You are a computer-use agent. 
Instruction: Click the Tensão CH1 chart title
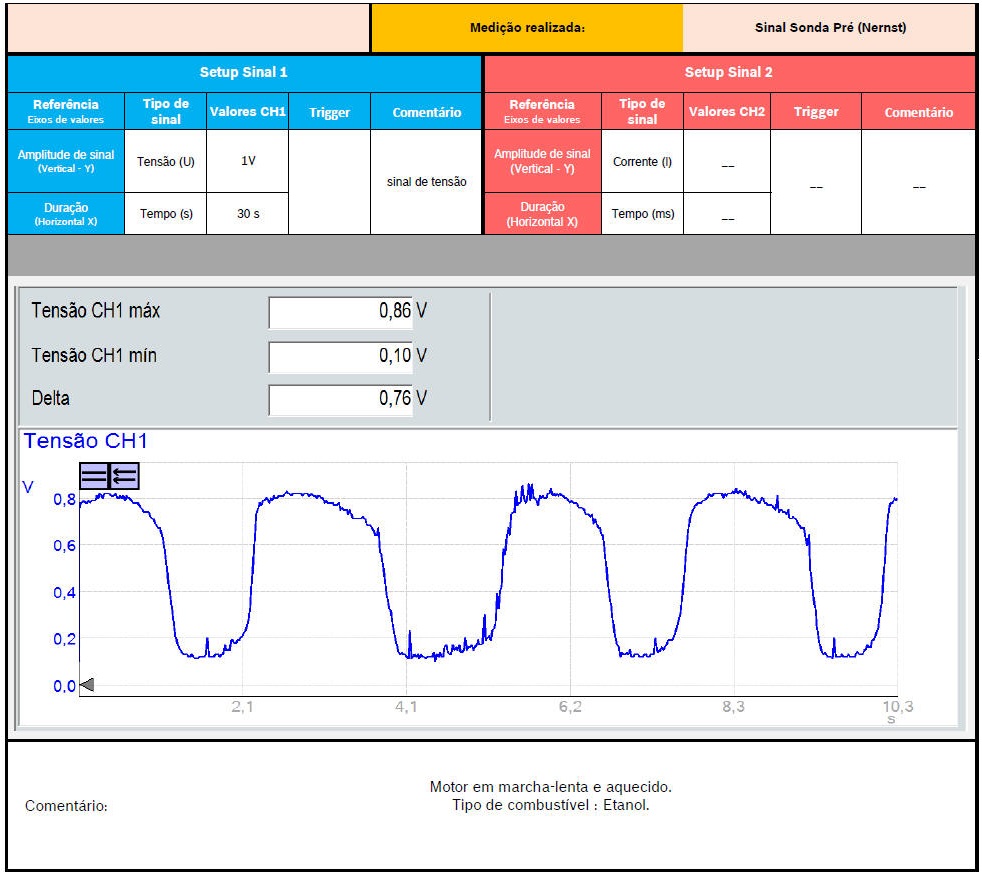click(86, 441)
